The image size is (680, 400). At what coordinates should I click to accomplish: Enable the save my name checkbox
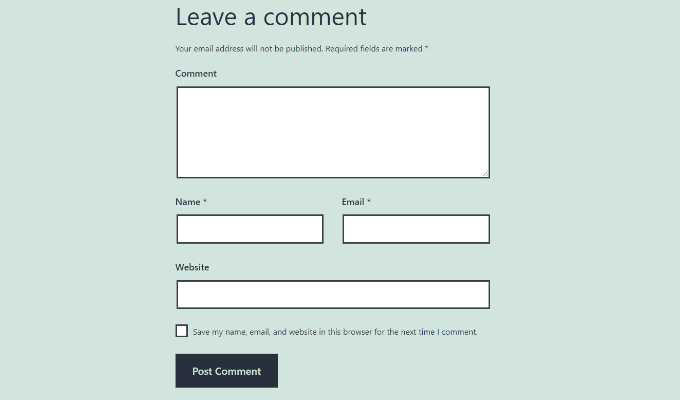(182, 331)
